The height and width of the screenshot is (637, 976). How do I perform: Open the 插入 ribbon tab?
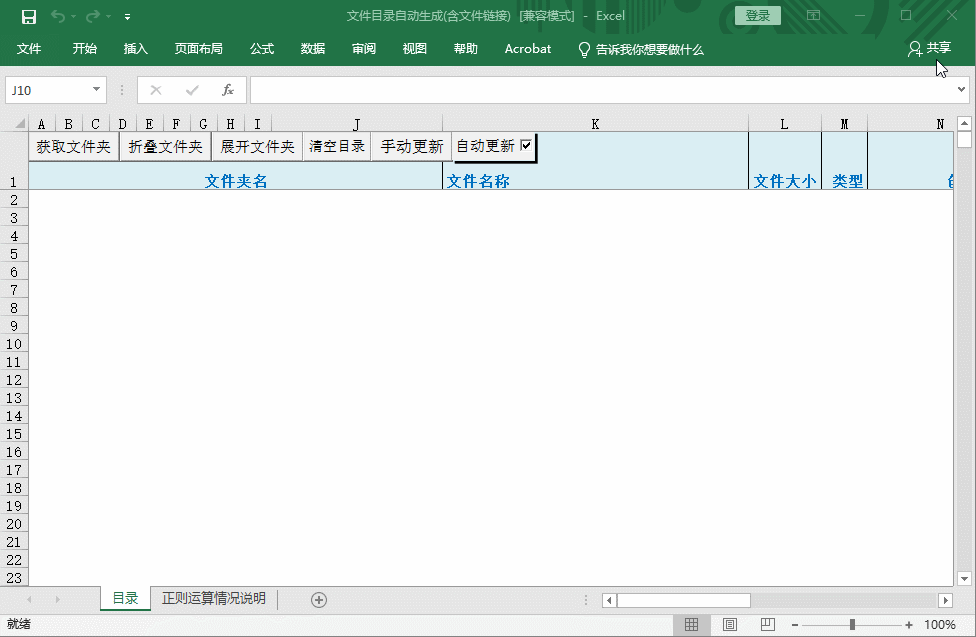(x=135, y=49)
